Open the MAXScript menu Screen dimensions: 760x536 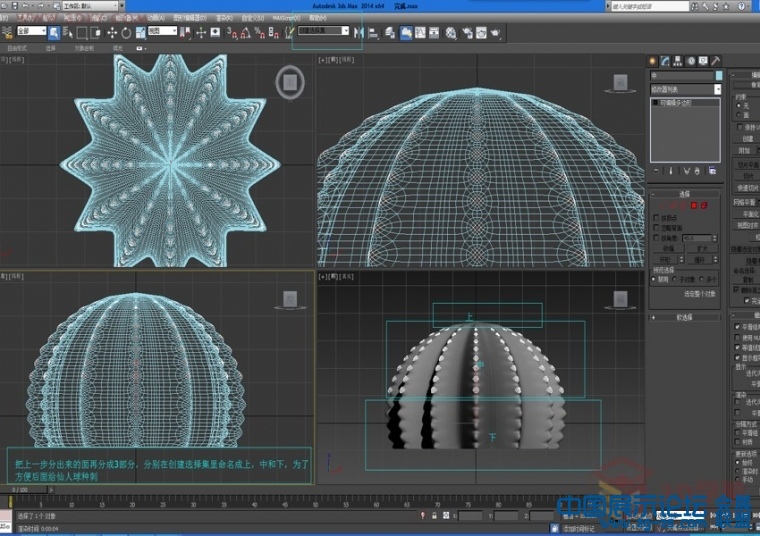point(286,18)
